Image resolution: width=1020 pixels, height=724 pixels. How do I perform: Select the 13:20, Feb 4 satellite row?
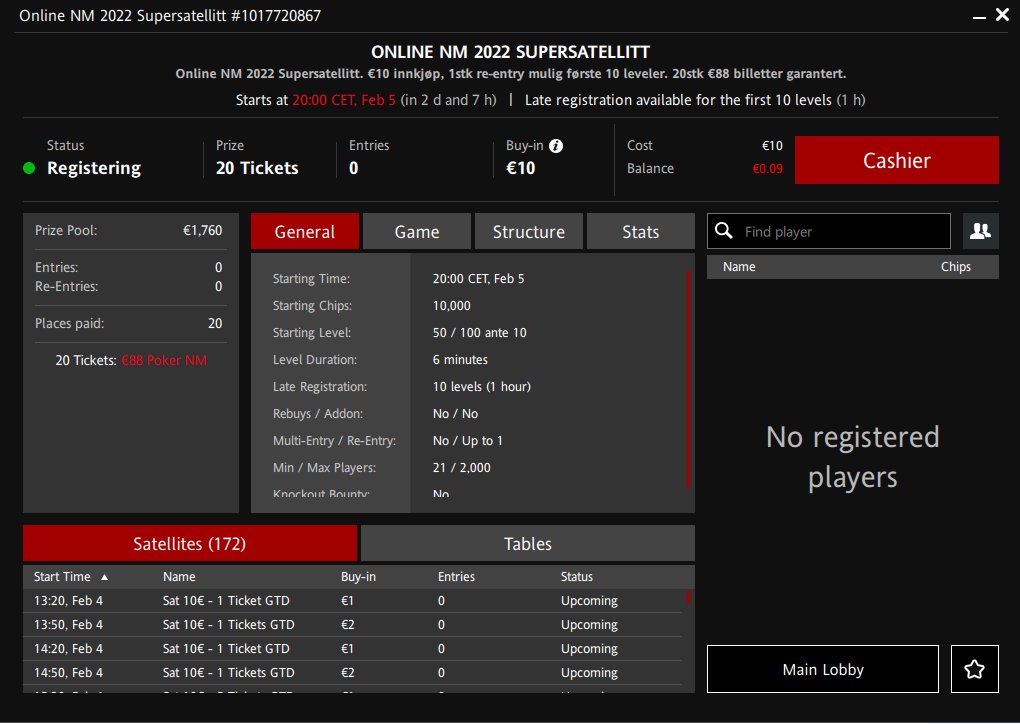click(x=353, y=600)
